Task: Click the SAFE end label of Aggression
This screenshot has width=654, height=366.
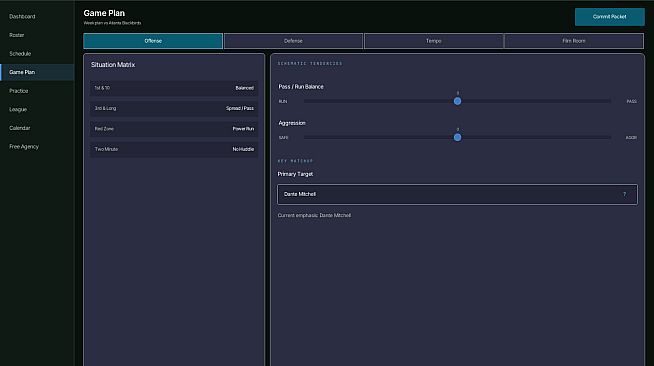Action: 283,138
